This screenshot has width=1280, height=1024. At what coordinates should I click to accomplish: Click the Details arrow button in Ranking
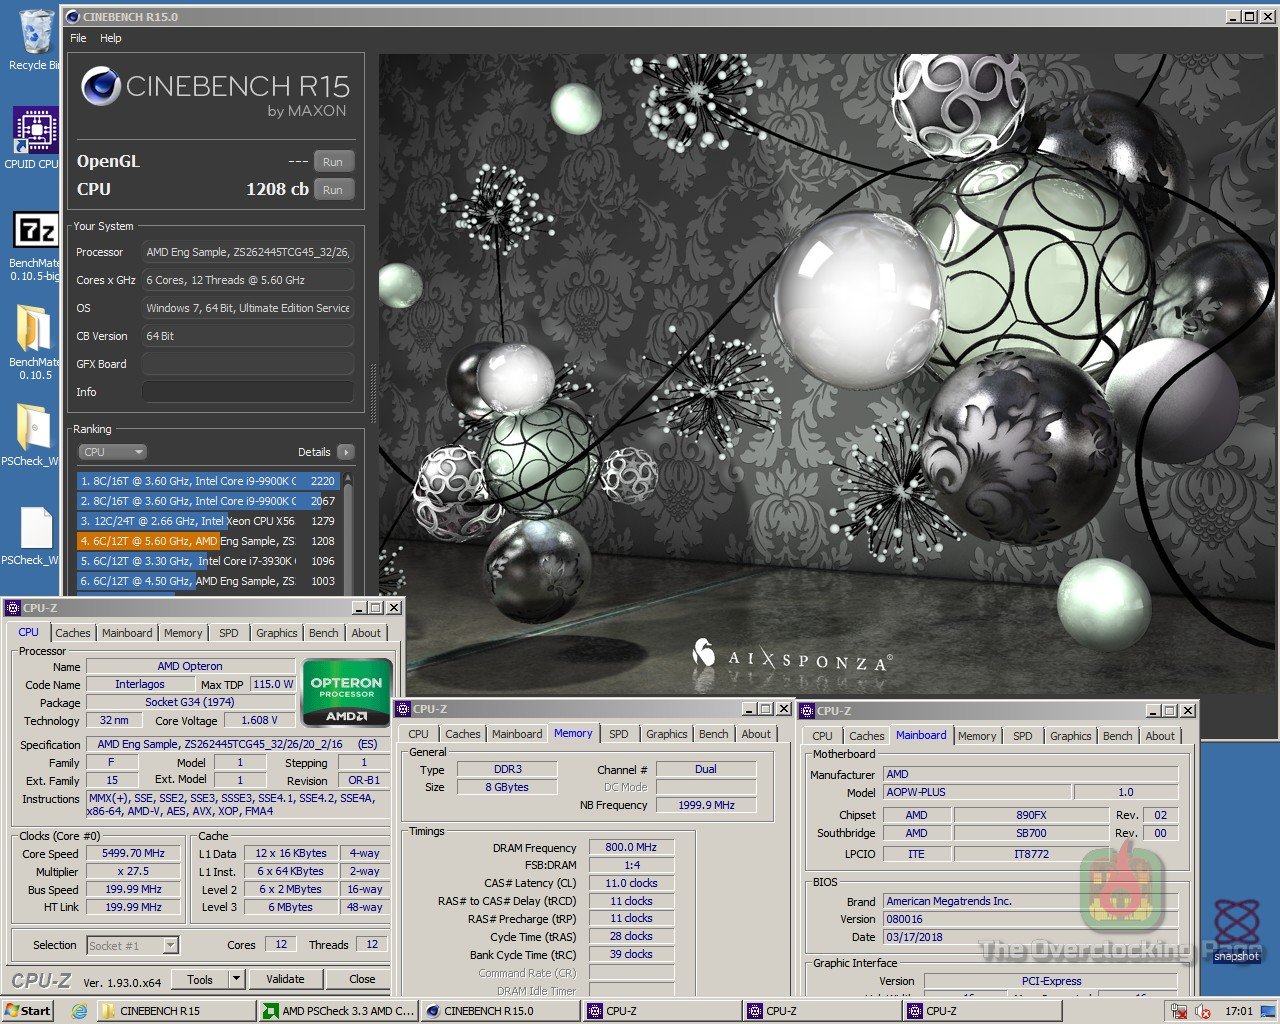pos(346,452)
